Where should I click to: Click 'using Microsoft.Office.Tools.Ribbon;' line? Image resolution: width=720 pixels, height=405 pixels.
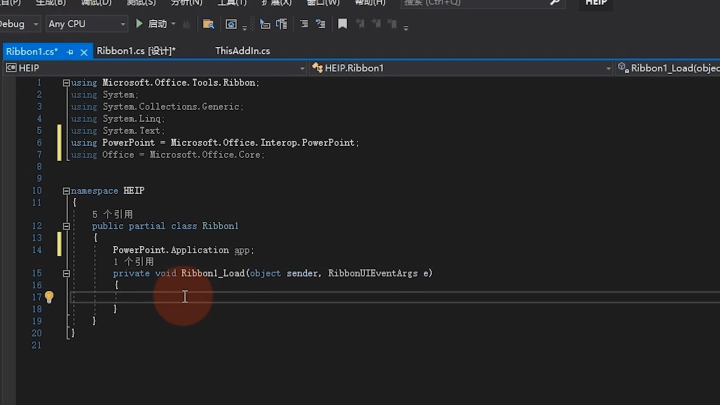[x=165, y=83]
